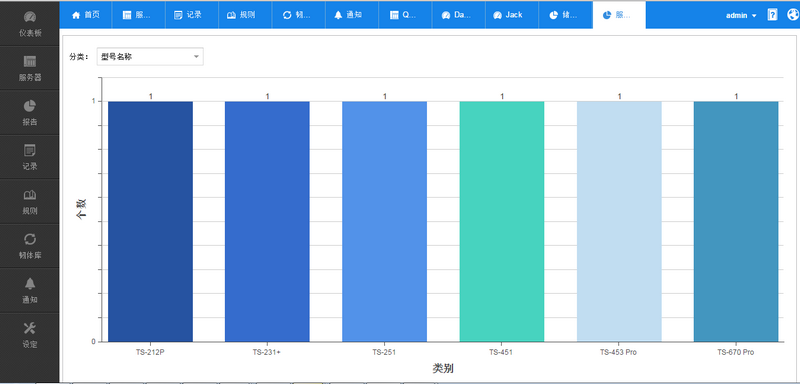Switch to the 规则 tab in top bar
The height and width of the screenshot is (384, 800).
[x=245, y=15]
